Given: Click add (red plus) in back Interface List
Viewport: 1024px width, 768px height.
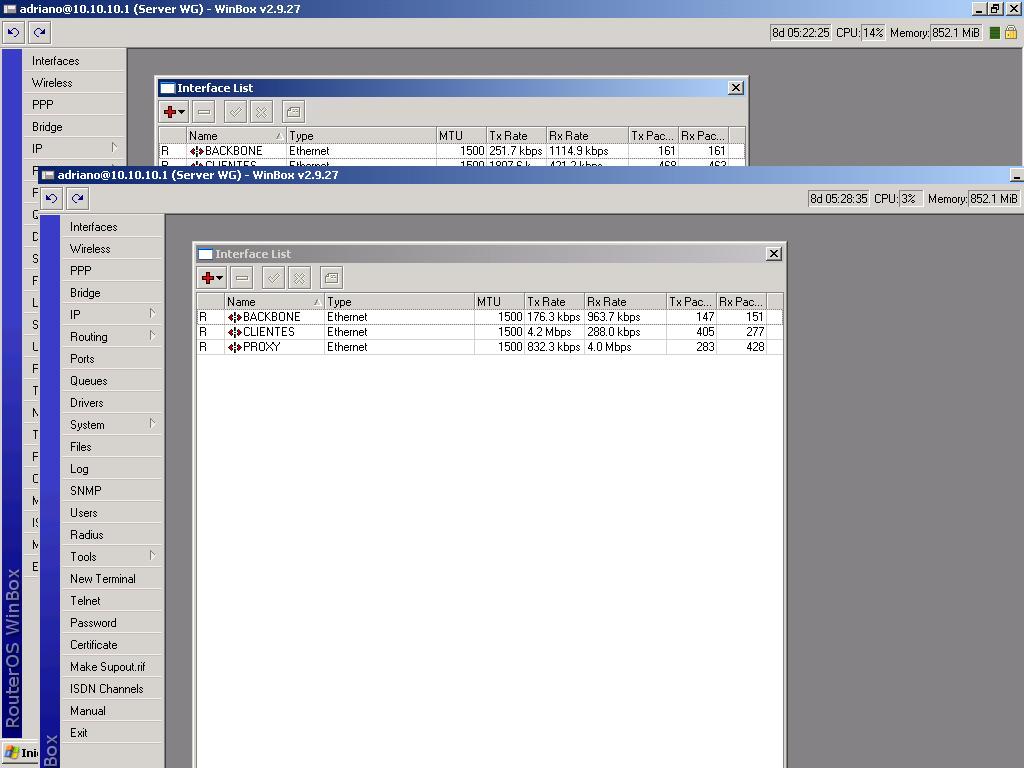Looking at the screenshot, I should (174, 112).
